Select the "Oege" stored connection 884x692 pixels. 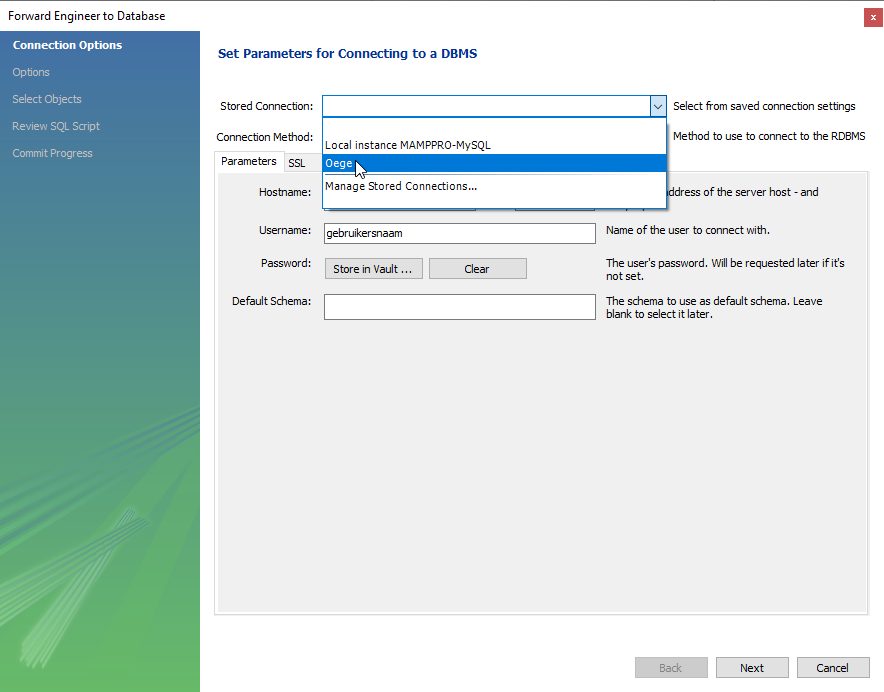[400, 162]
